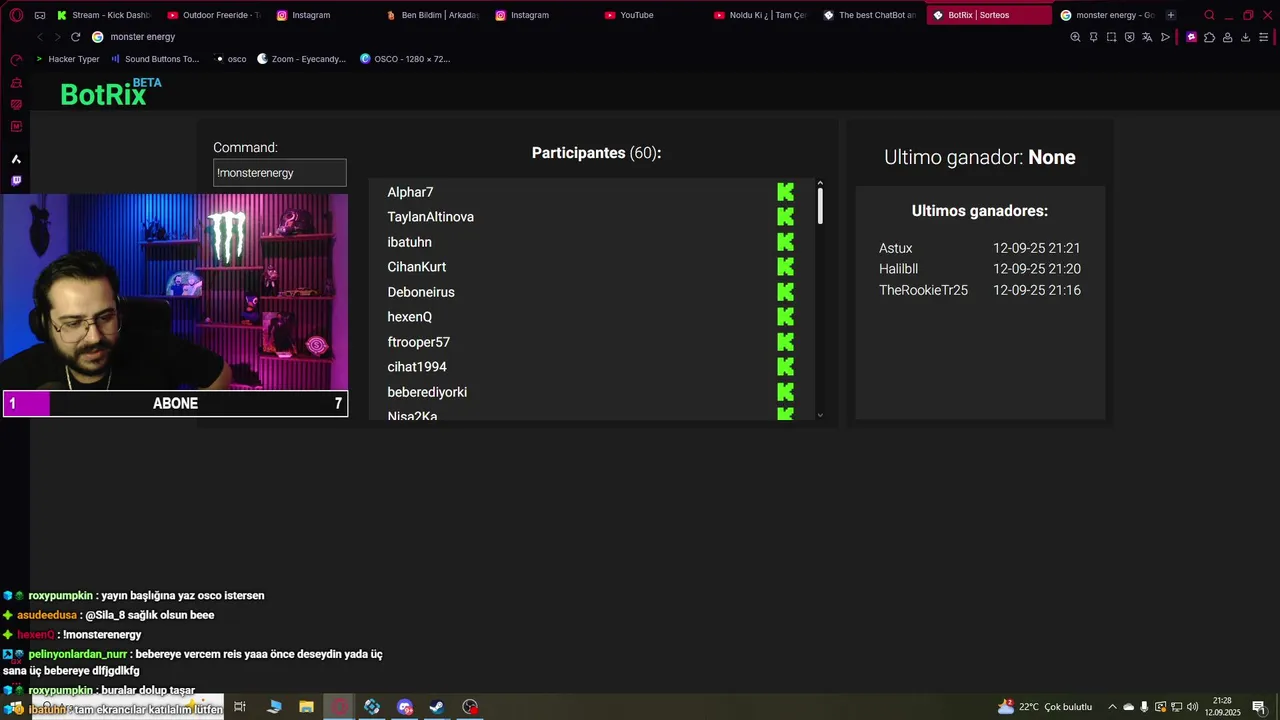Switch to The best ChatBot tab
The image size is (1280, 720).
point(869,15)
